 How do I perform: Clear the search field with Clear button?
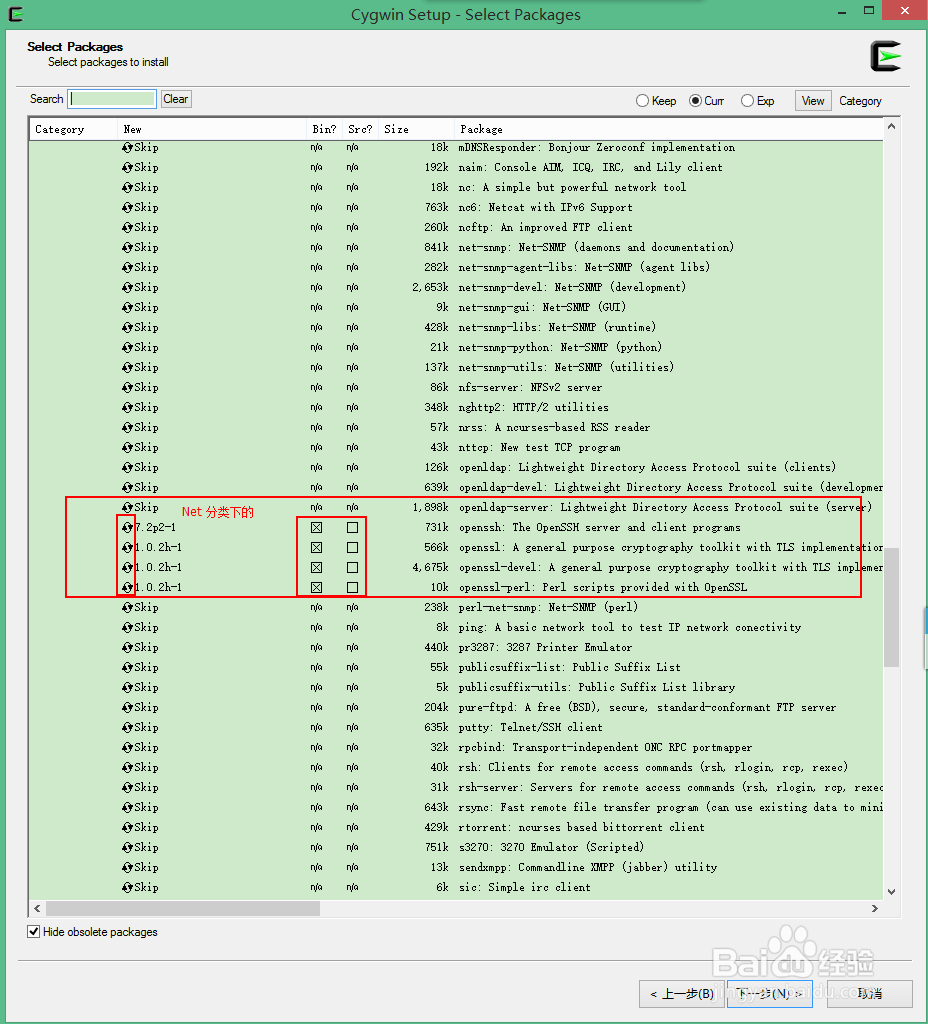176,99
